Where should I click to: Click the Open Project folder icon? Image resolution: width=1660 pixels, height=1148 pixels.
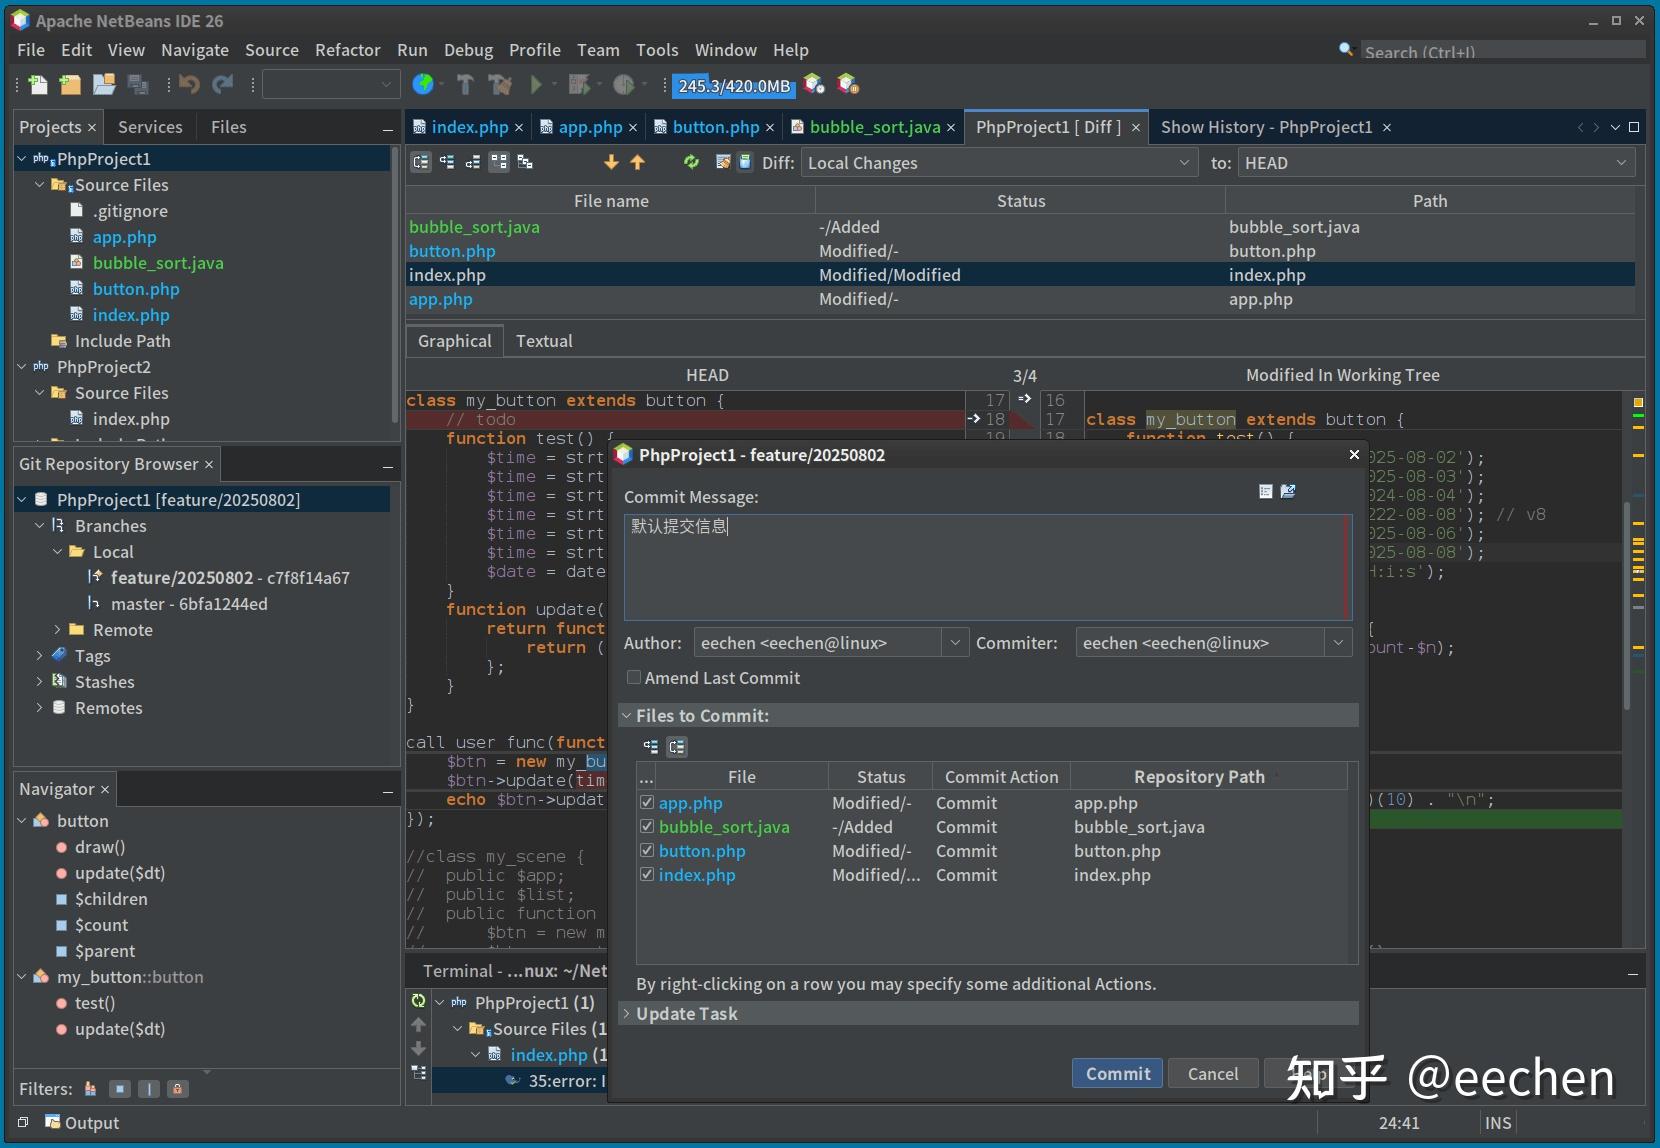click(x=104, y=85)
